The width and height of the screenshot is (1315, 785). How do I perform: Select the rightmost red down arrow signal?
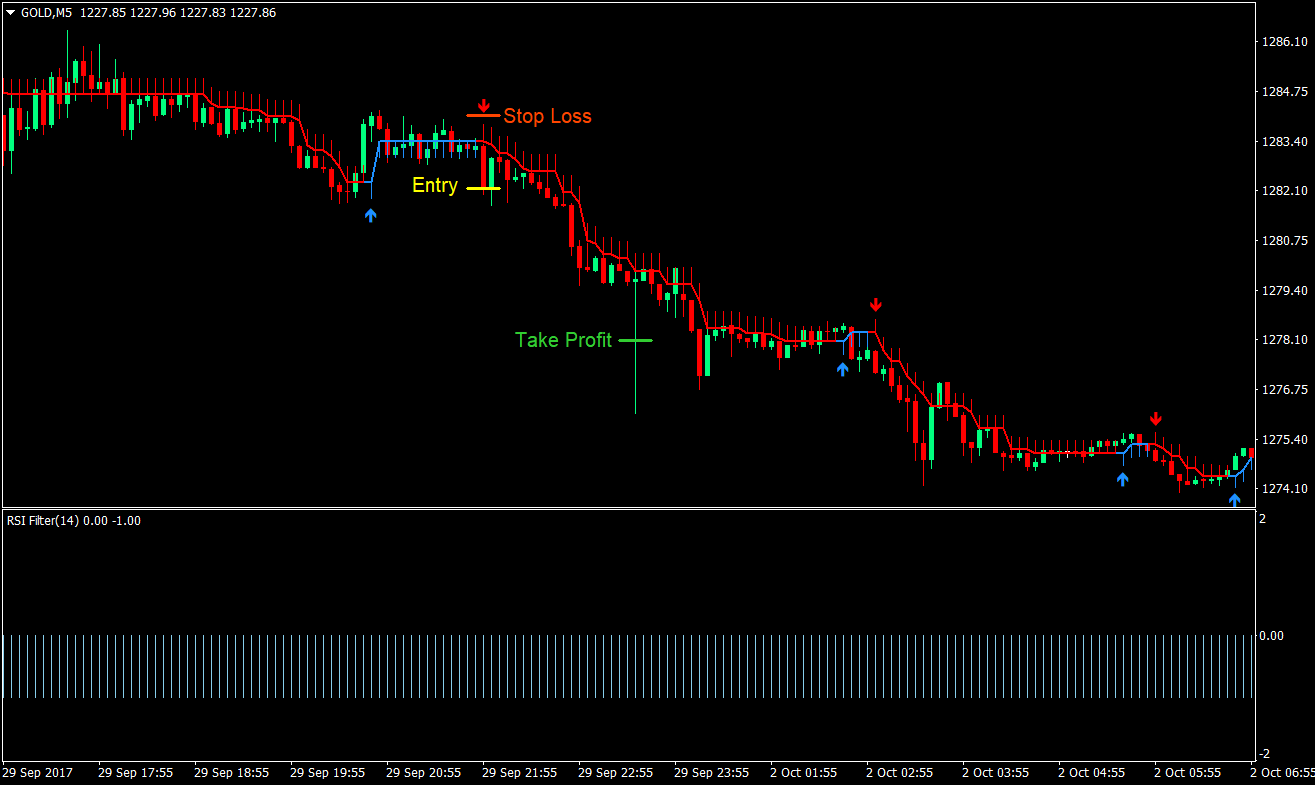pyautogui.click(x=1157, y=418)
